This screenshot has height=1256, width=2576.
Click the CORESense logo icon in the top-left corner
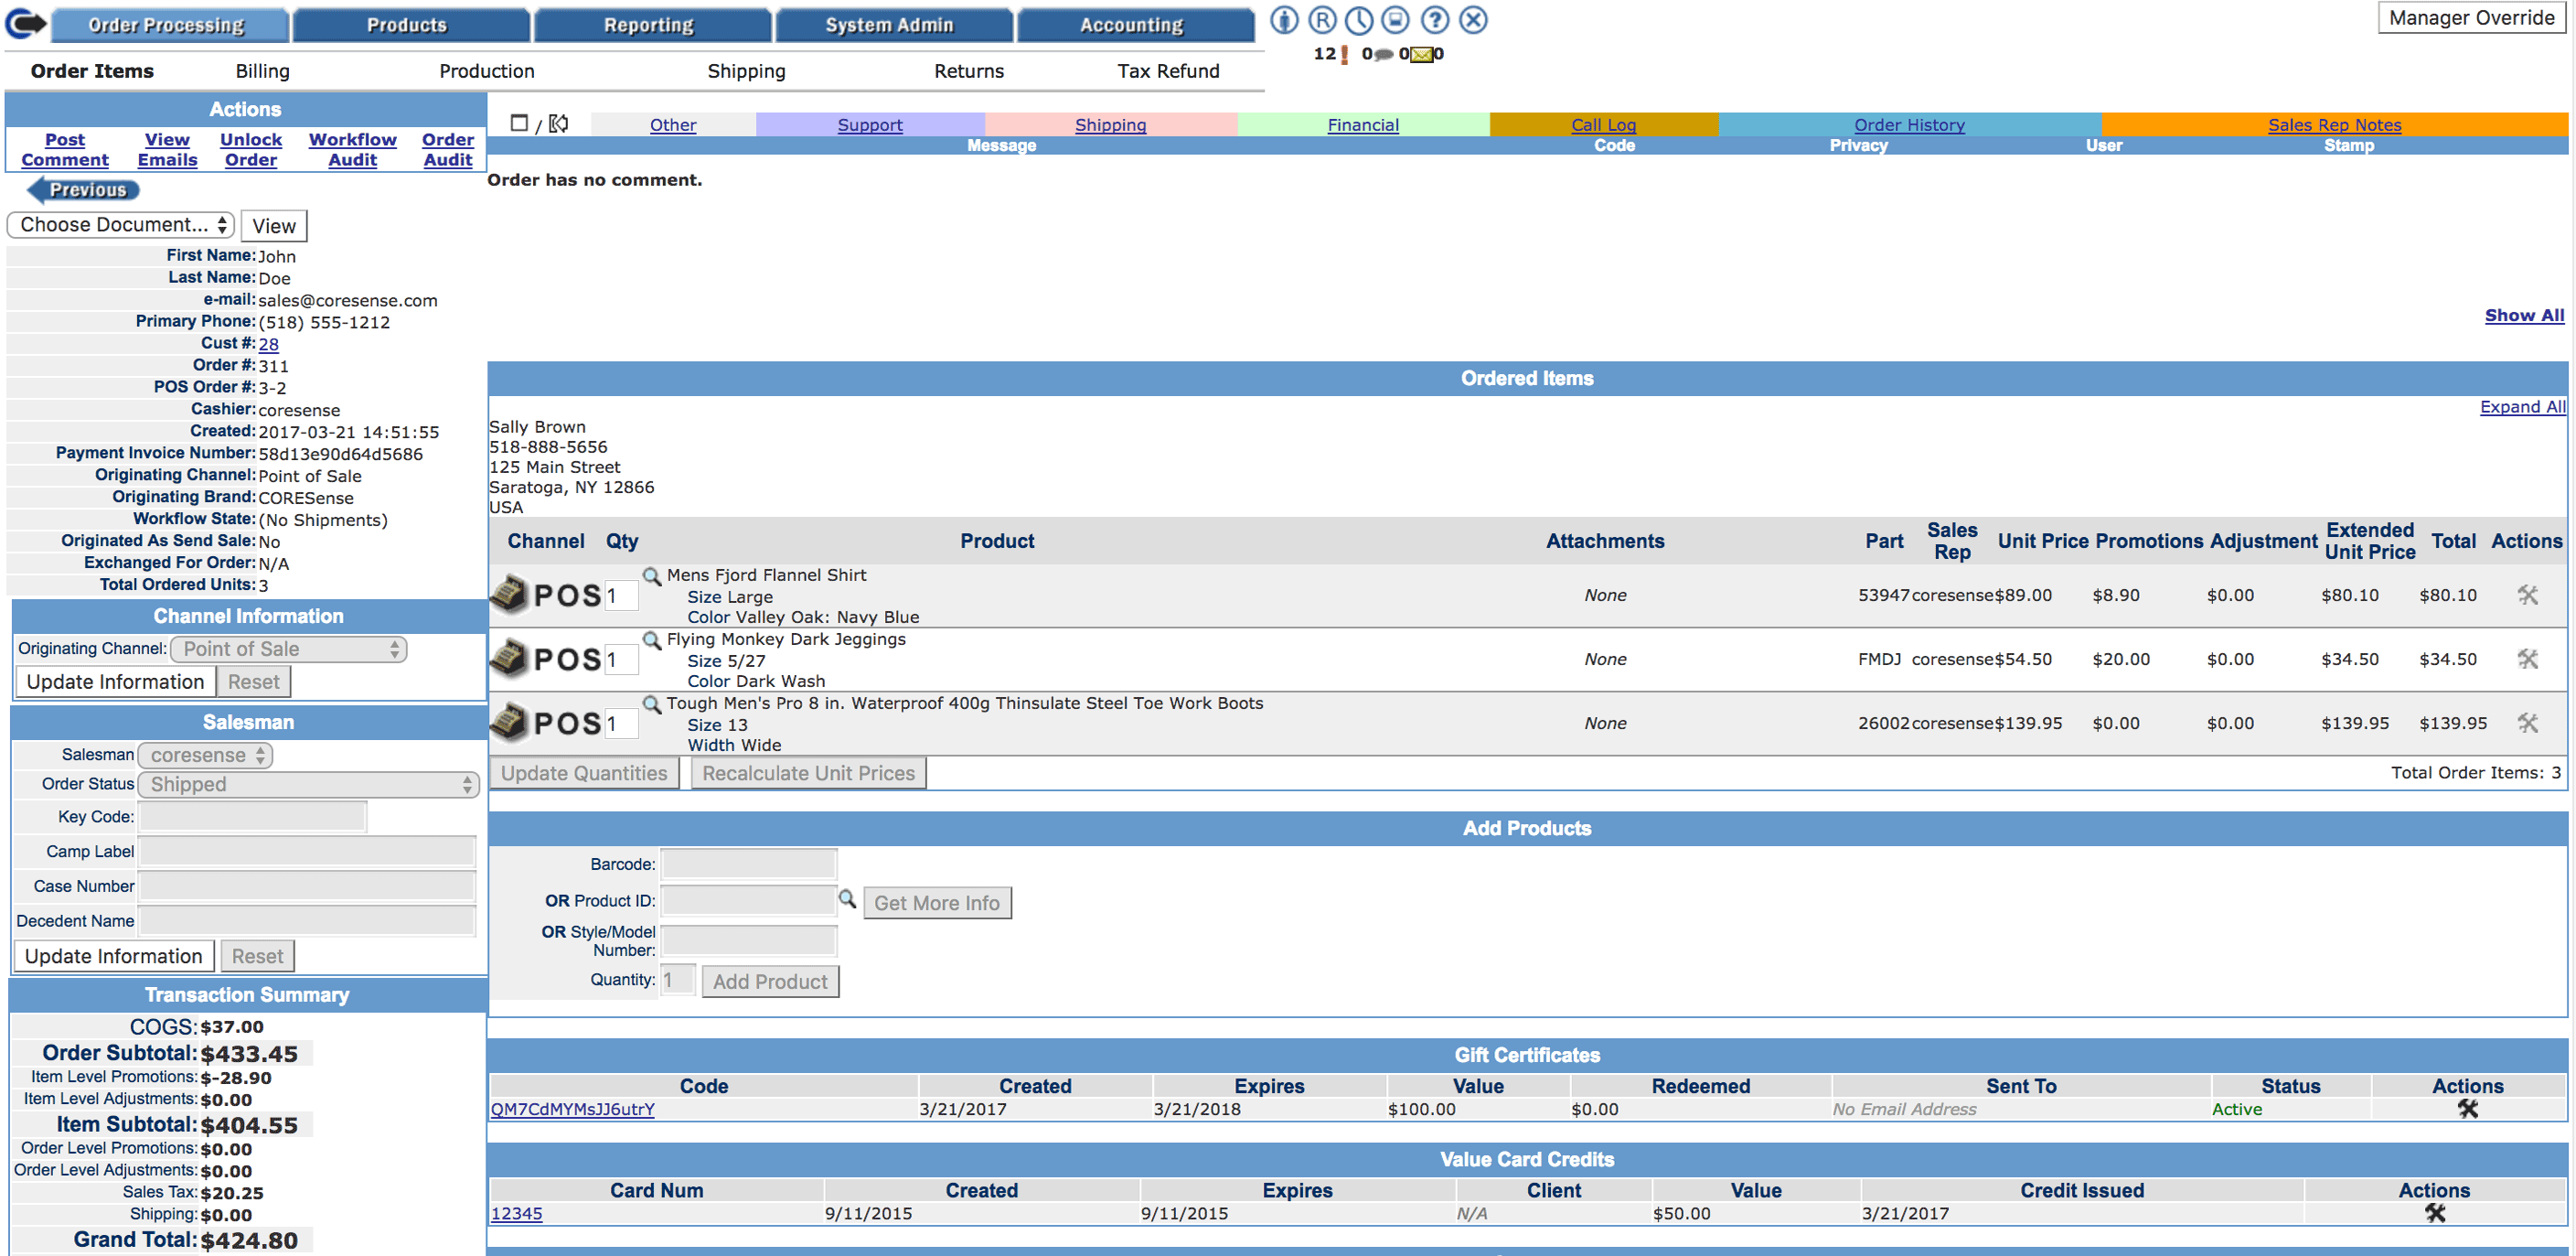coord(25,23)
